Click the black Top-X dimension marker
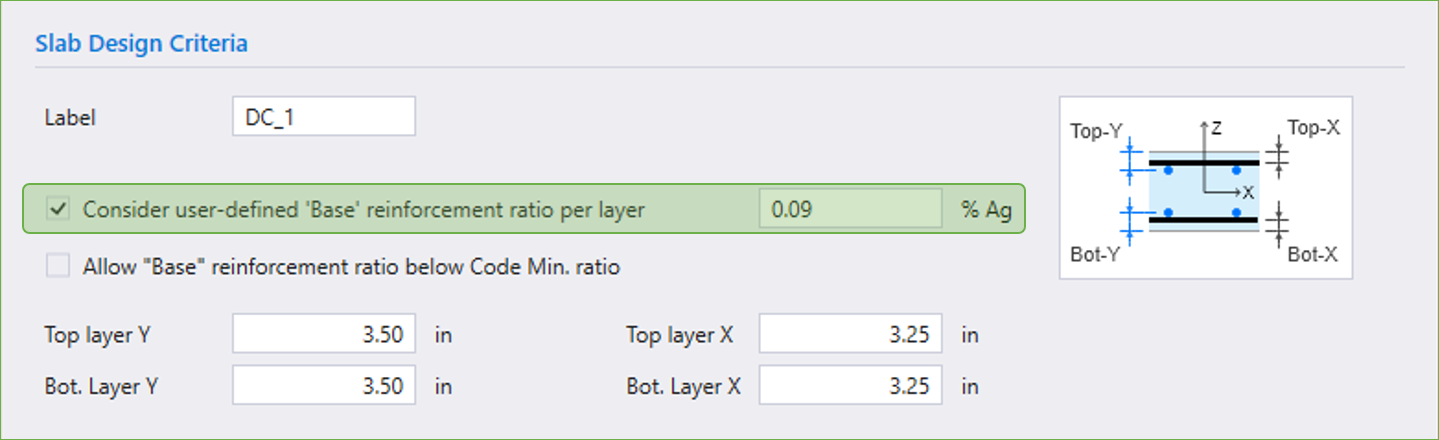 click(x=1277, y=156)
